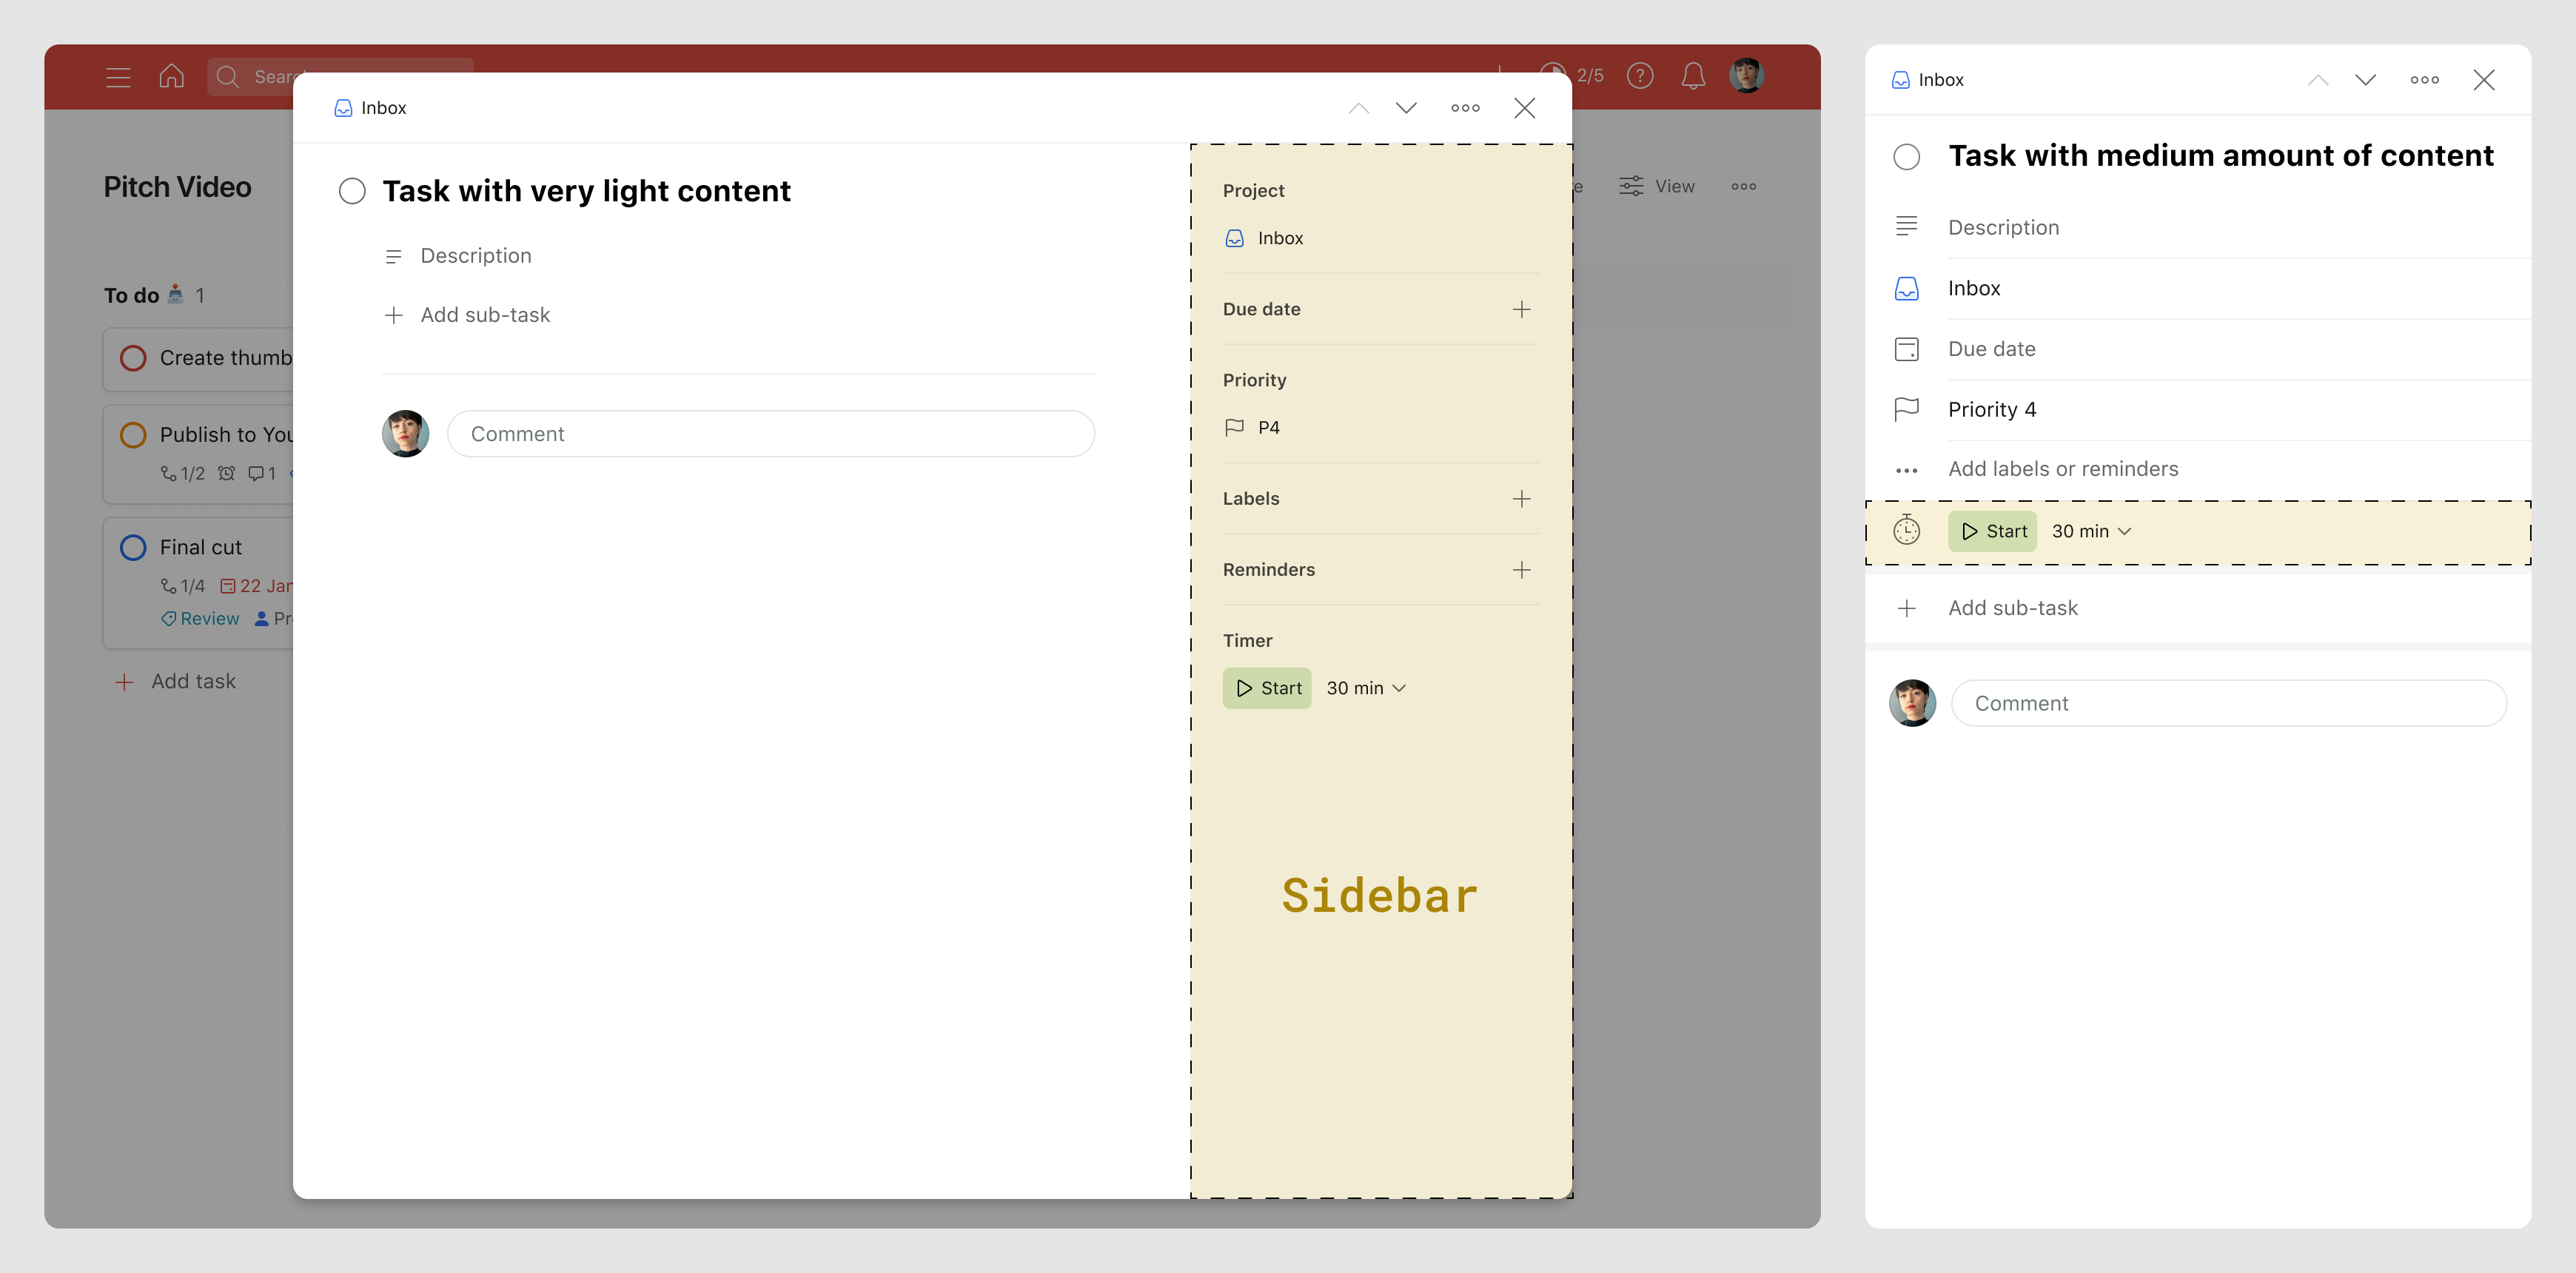Image resolution: width=2576 pixels, height=1273 pixels.
Task: Complete the 'Final cut' task circle
Action: click(x=133, y=547)
